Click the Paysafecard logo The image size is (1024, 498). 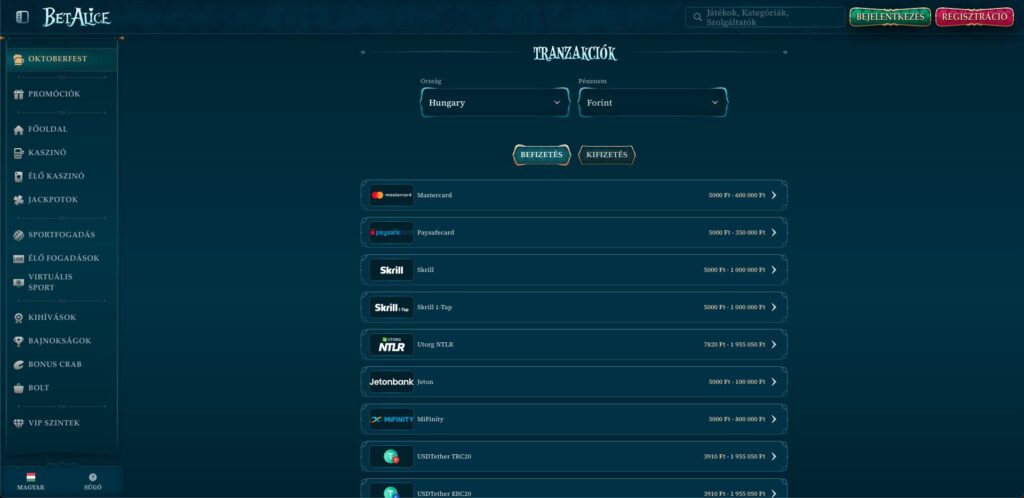point(391,232)
